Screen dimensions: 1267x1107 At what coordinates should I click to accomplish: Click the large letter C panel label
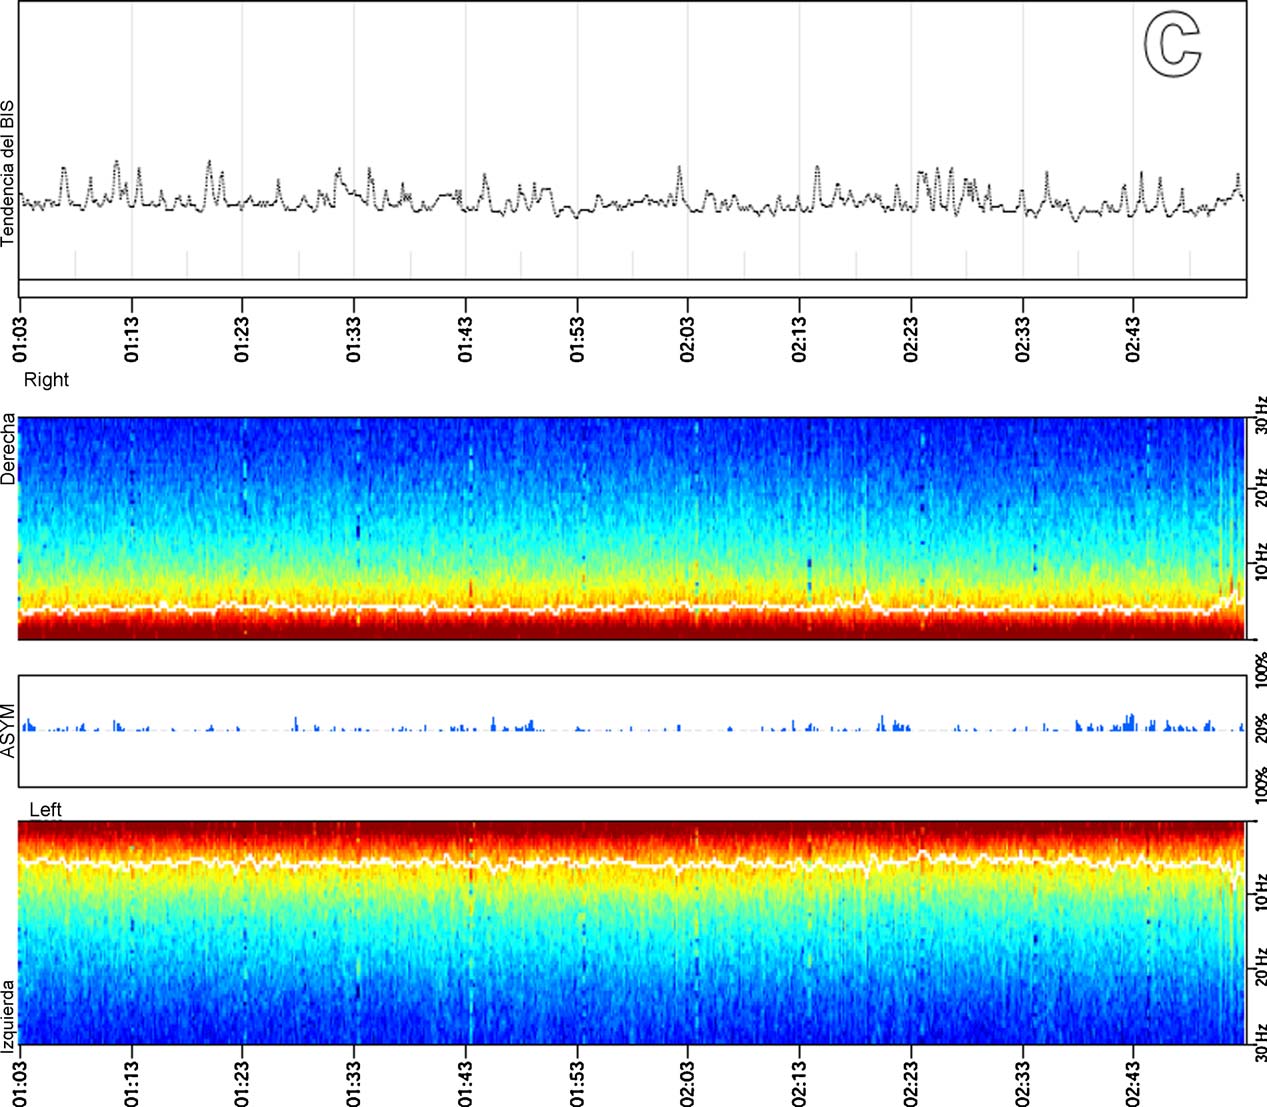pos(1172,47)
